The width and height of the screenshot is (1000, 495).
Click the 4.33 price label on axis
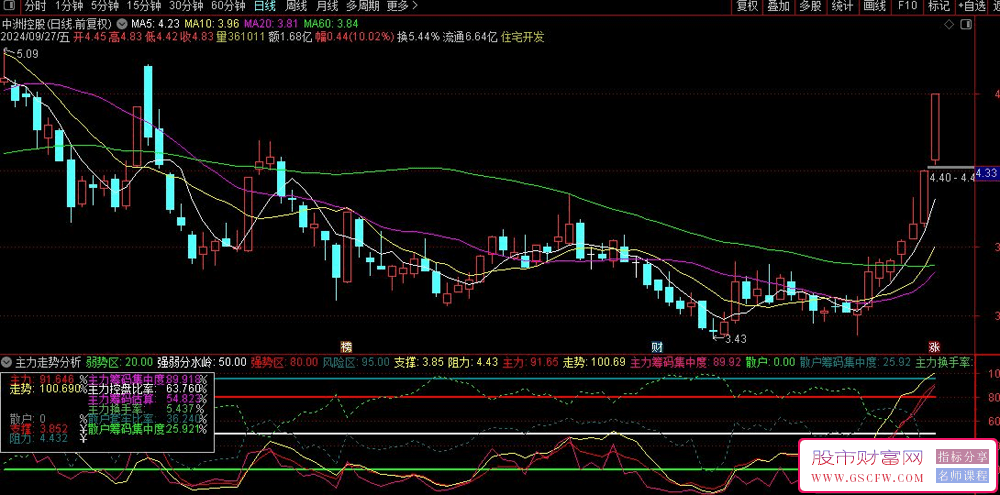(x=986, y=172)
